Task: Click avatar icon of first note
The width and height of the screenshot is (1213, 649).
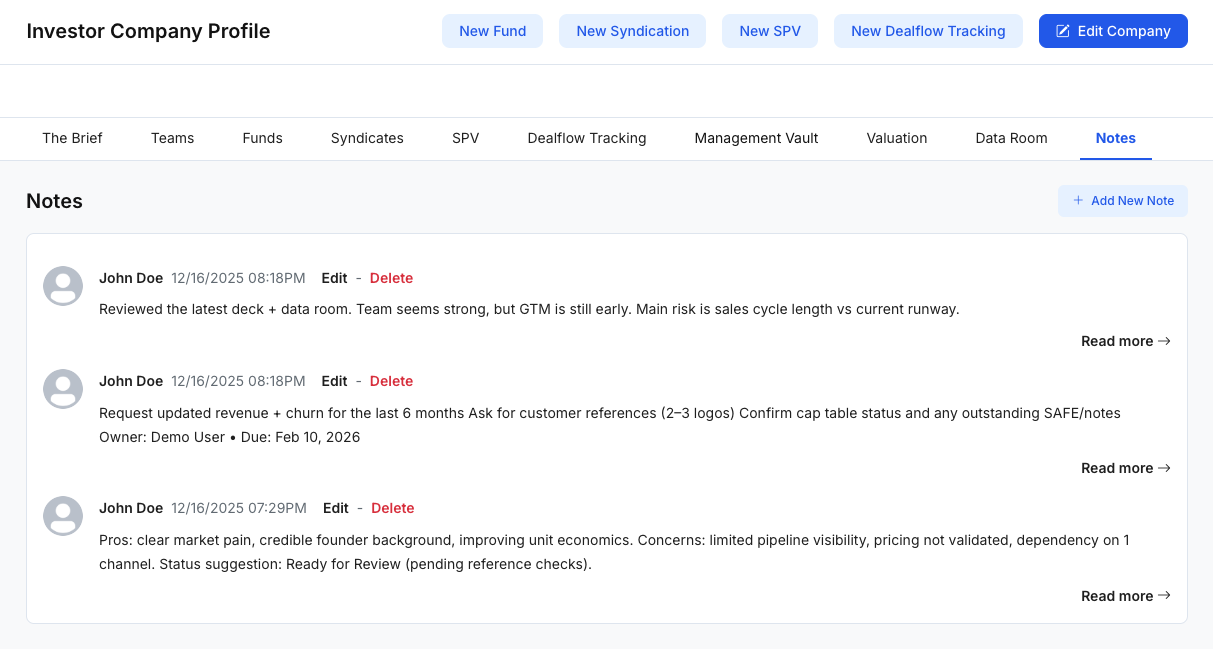Action: point(63,286)
